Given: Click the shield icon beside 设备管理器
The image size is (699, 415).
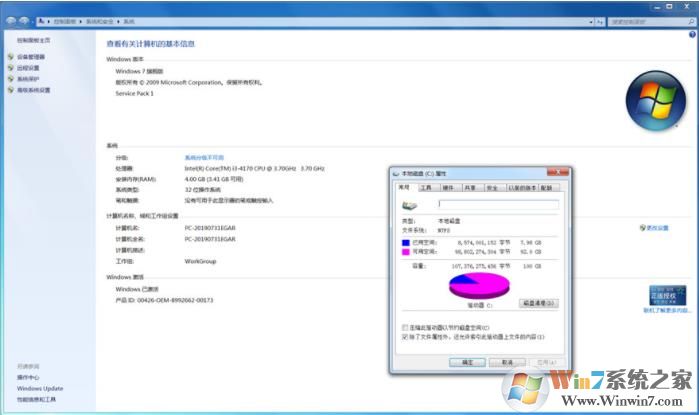Looking at the screenshot, I should click(11, 57).
